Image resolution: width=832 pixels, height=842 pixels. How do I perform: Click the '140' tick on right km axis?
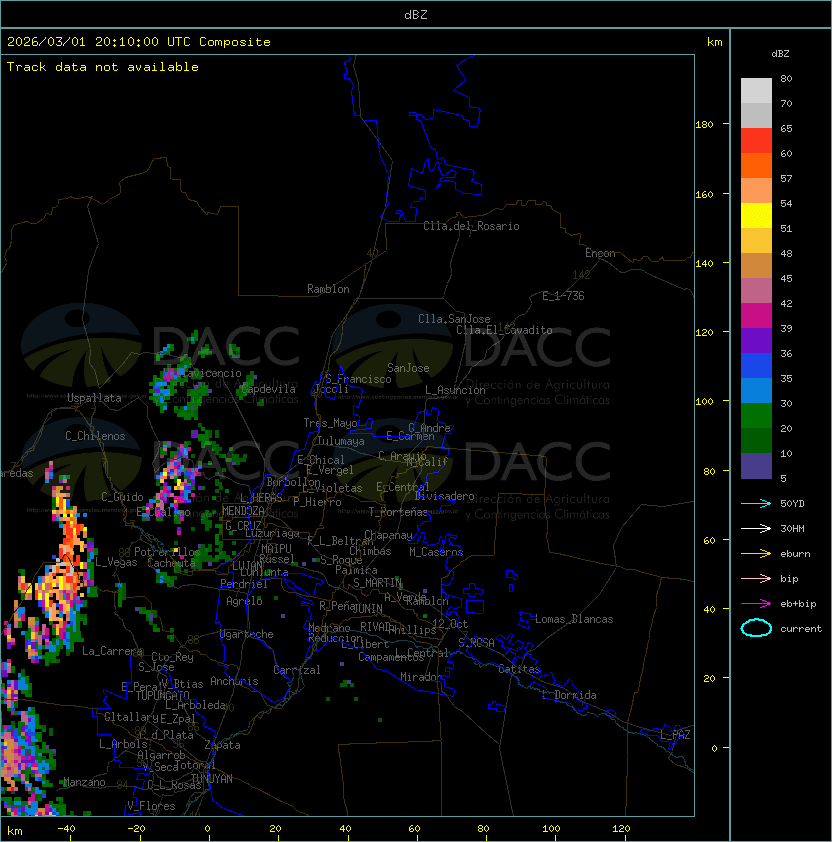click(704, 264)
